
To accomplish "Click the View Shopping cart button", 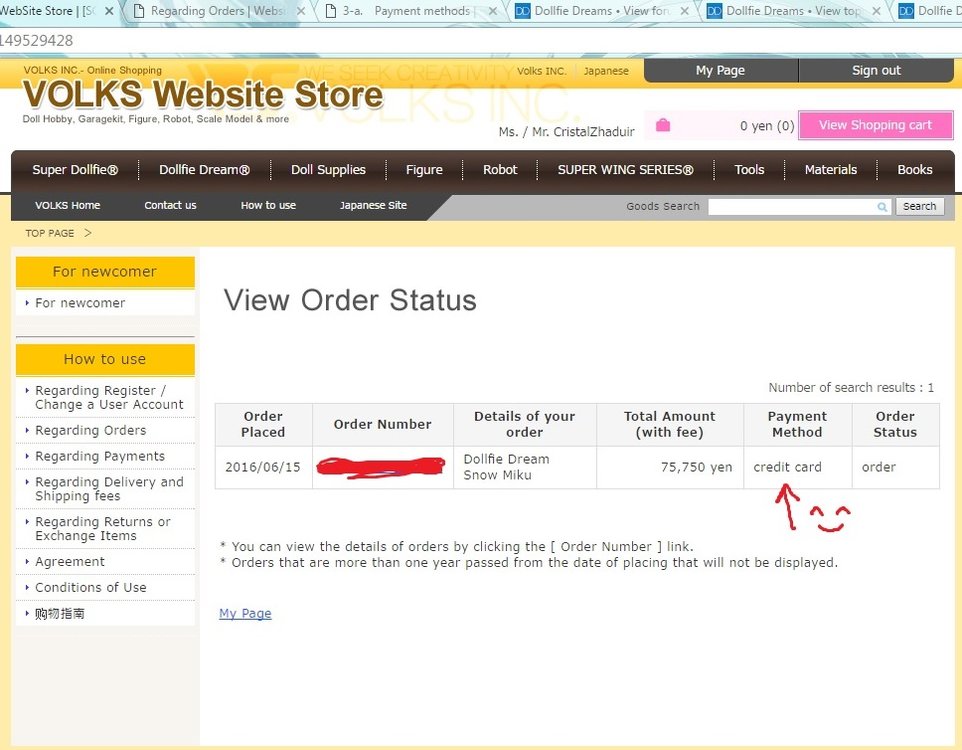I will (875, 125).
